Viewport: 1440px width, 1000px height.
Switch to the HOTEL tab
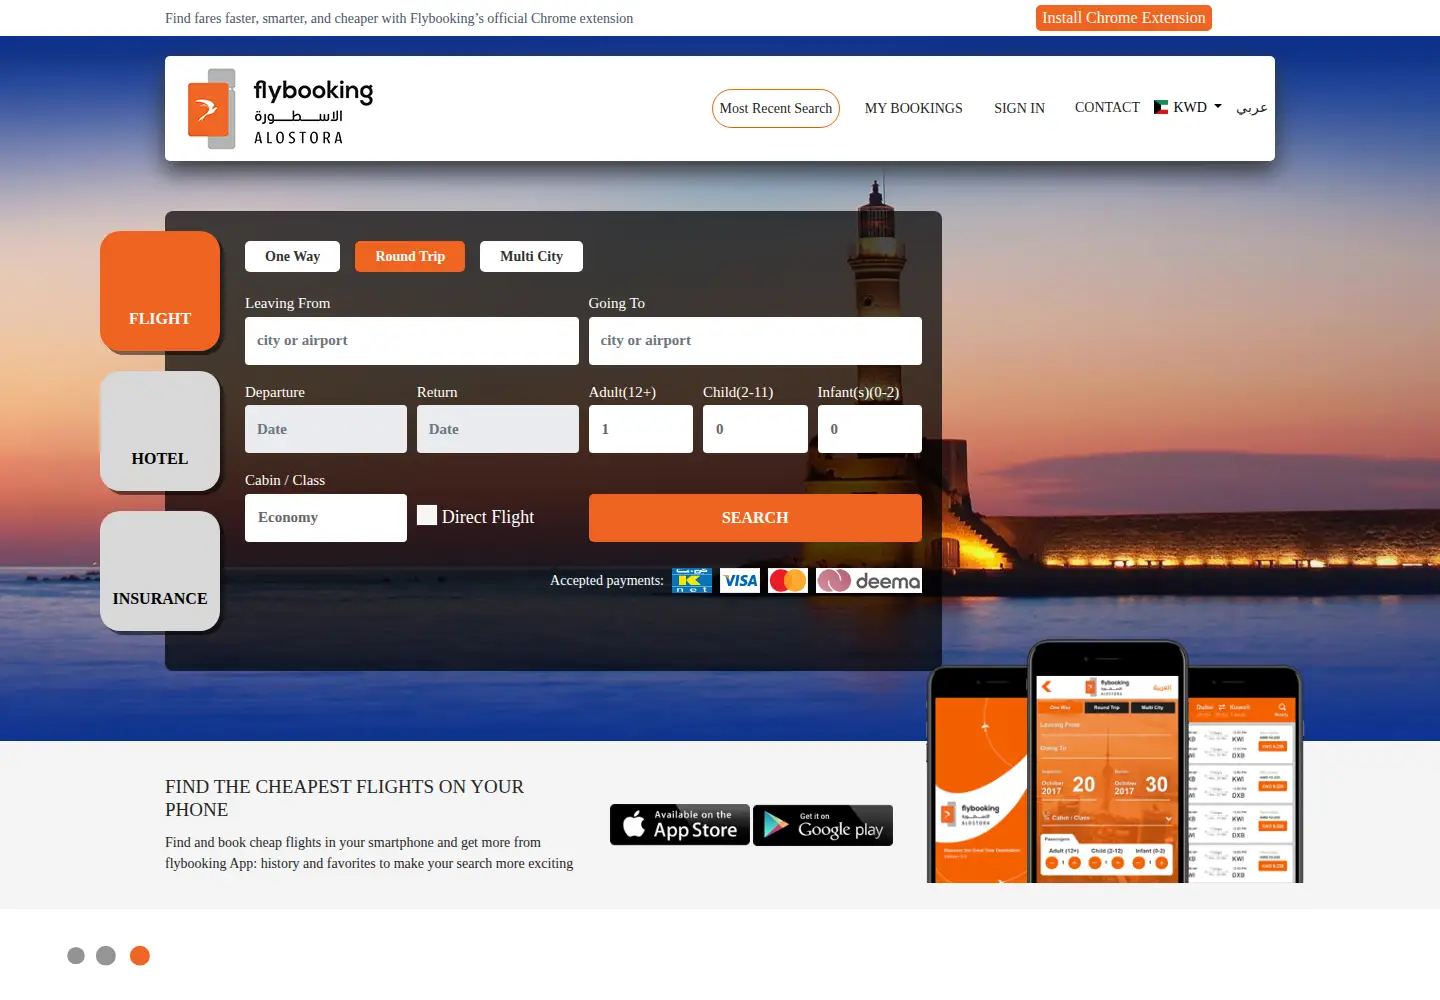click(x=160, y=431)
